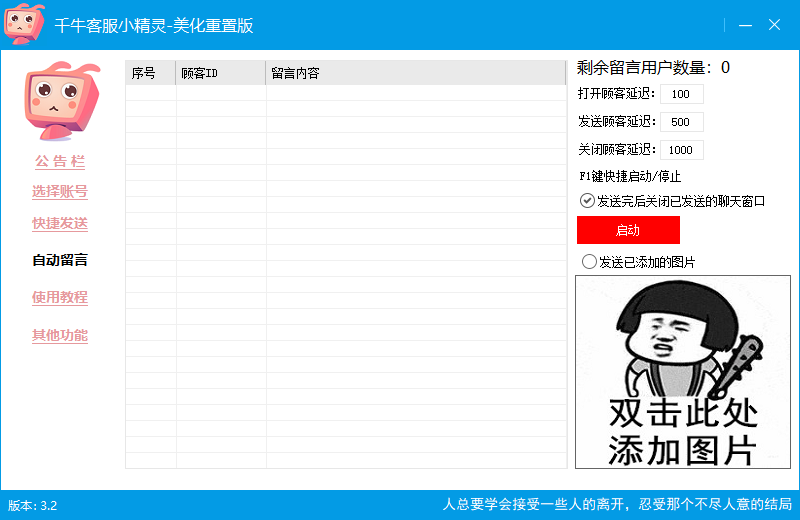Click the large pink TV mascot in sidebar

61,101
